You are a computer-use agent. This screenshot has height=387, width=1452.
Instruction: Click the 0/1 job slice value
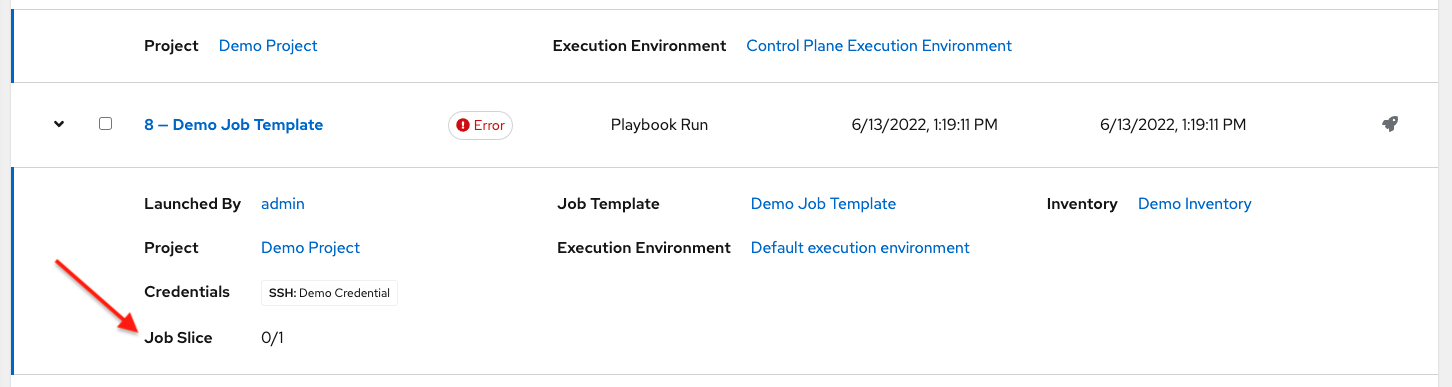click(x=272, y=338)
